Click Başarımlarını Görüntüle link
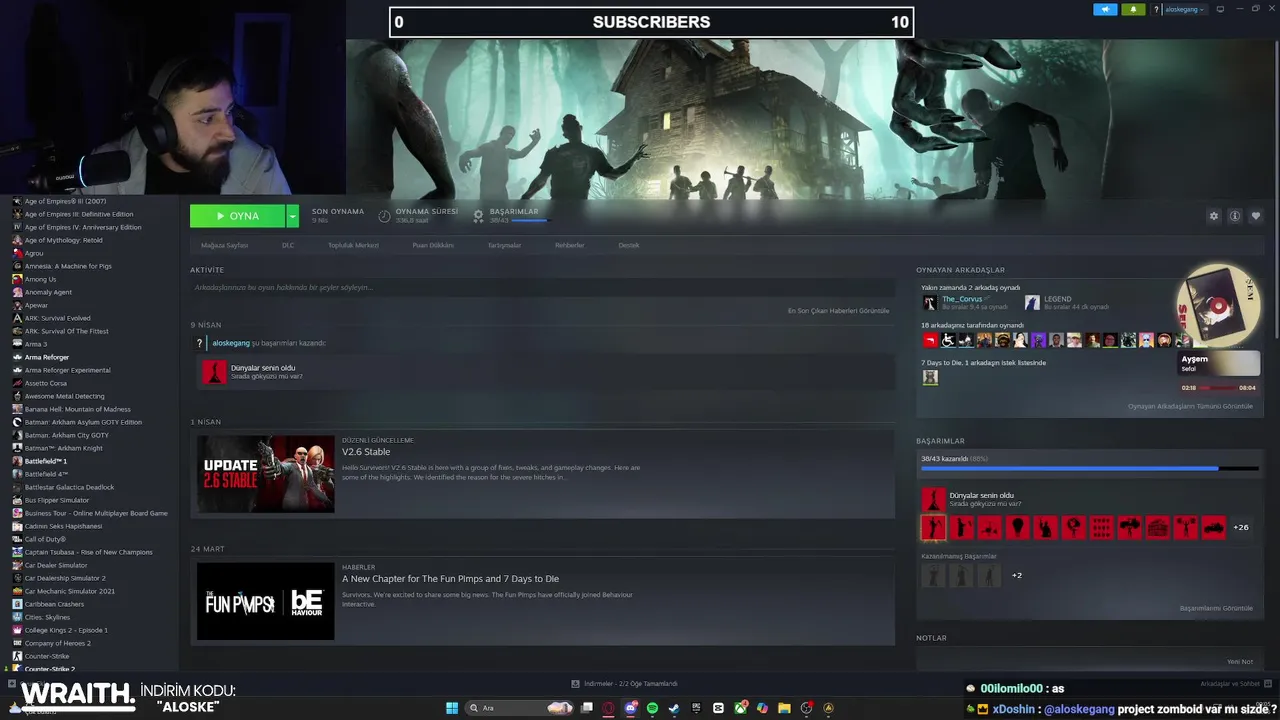 tap(1216, 608)
